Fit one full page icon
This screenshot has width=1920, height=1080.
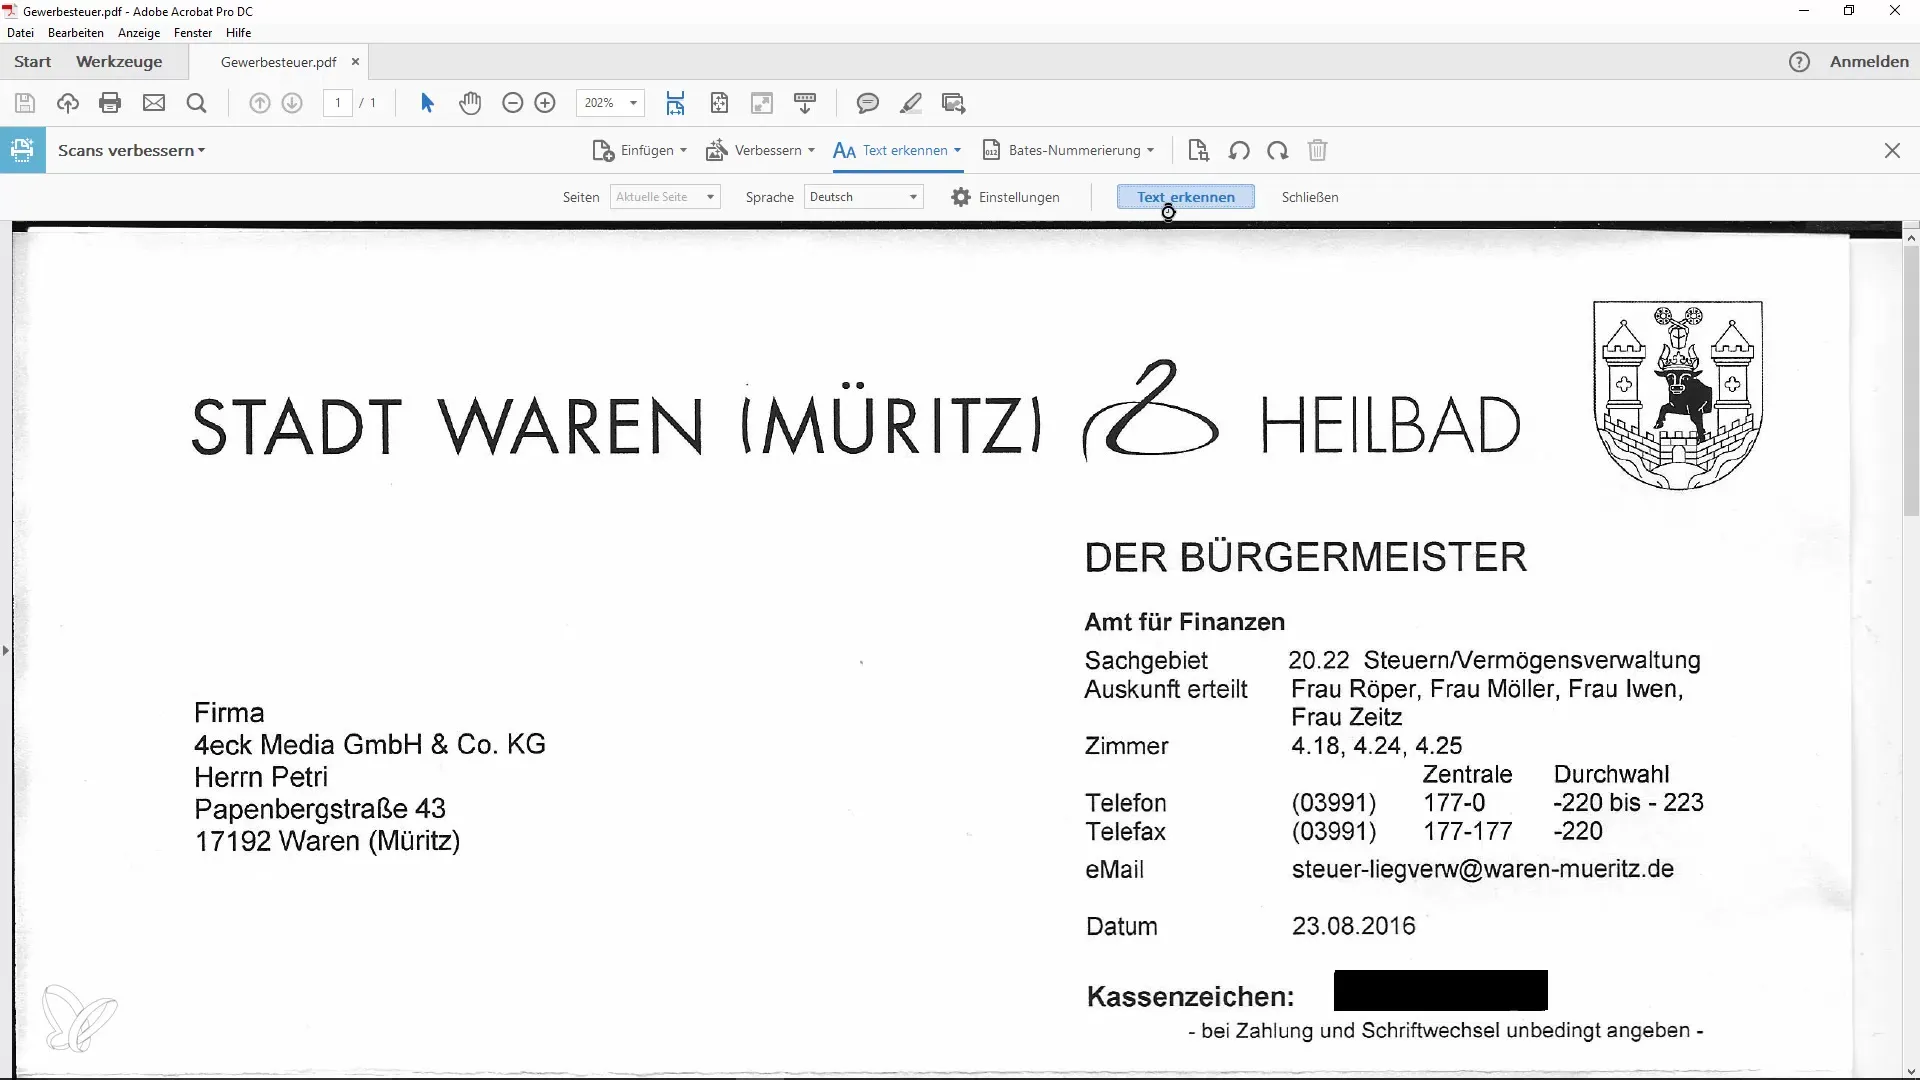719,103
